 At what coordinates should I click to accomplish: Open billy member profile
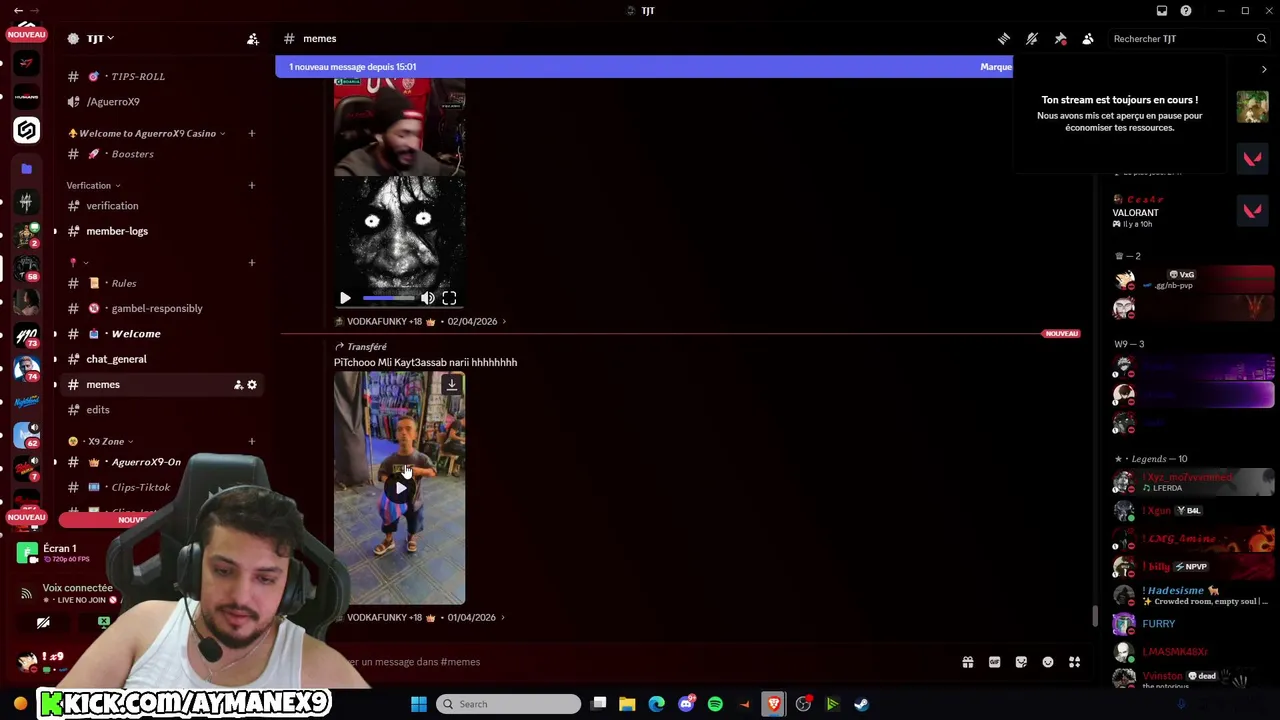[x=1192, y=567]
